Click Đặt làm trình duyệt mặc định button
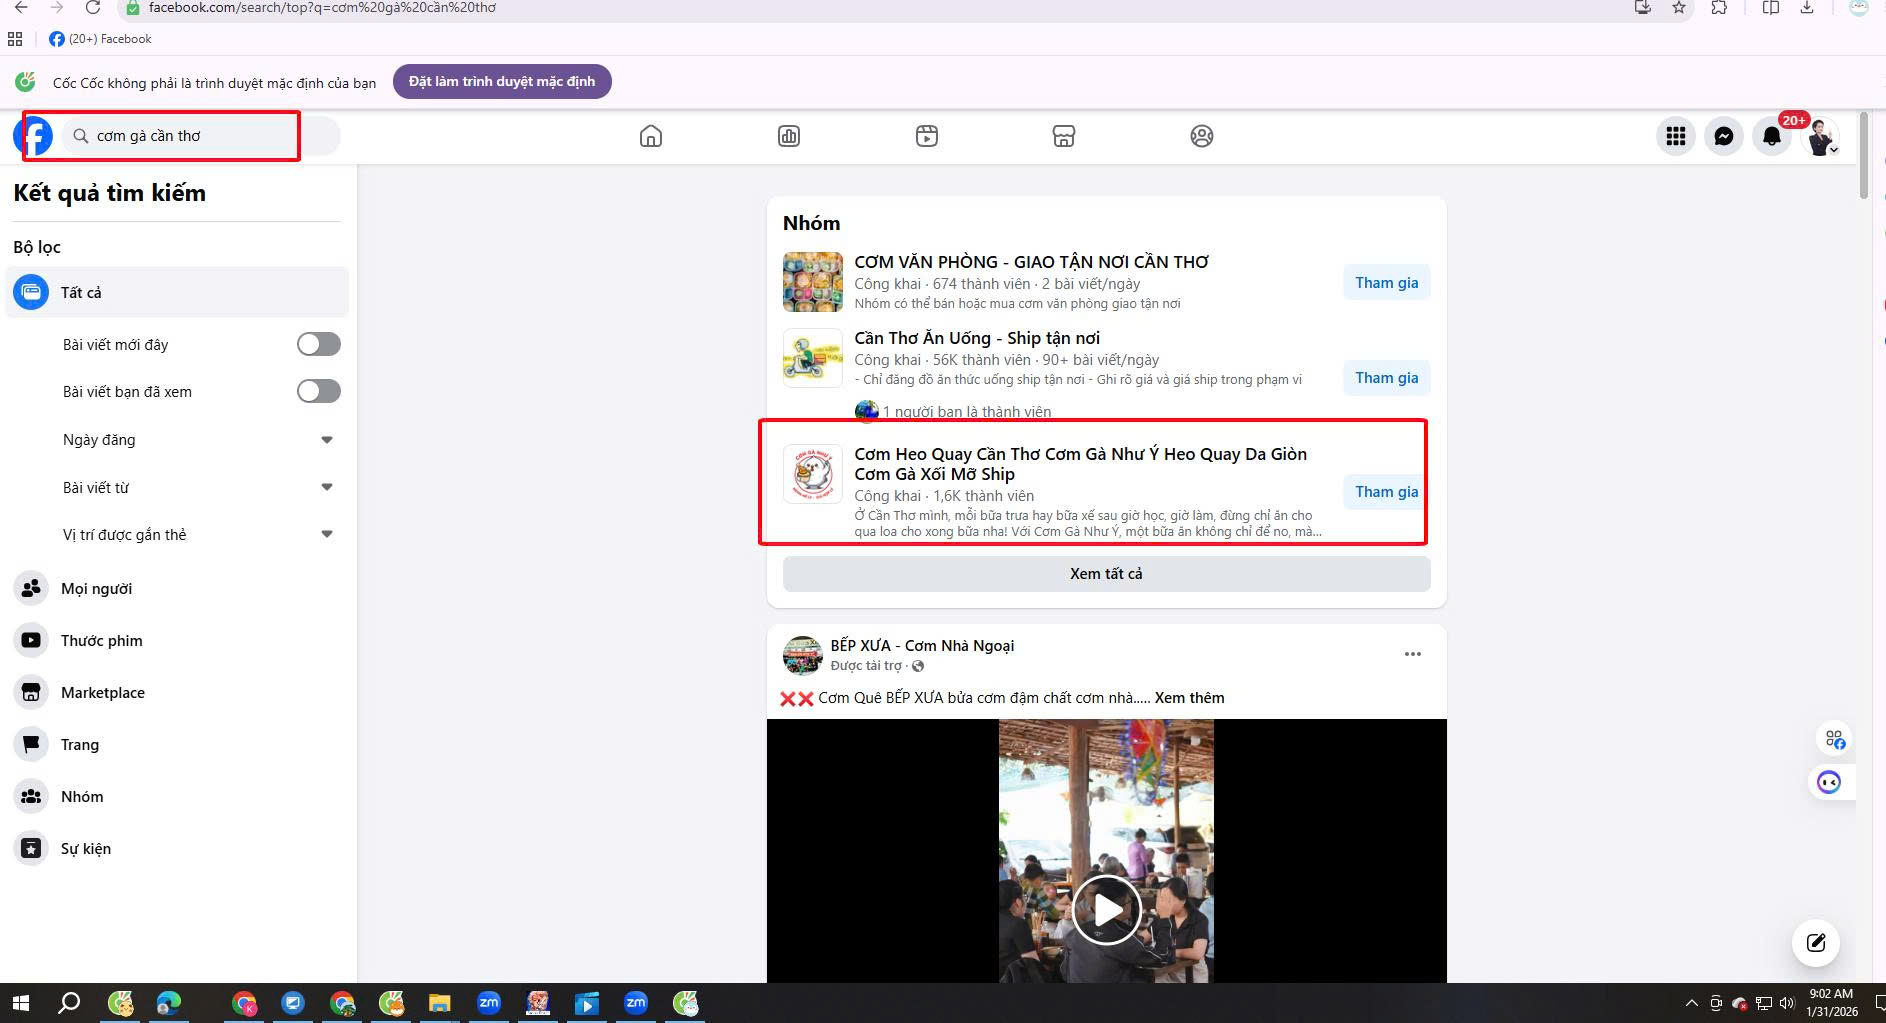This screenshot has width=1886, height=1023. pyautogui.click(x=502, y=81)
